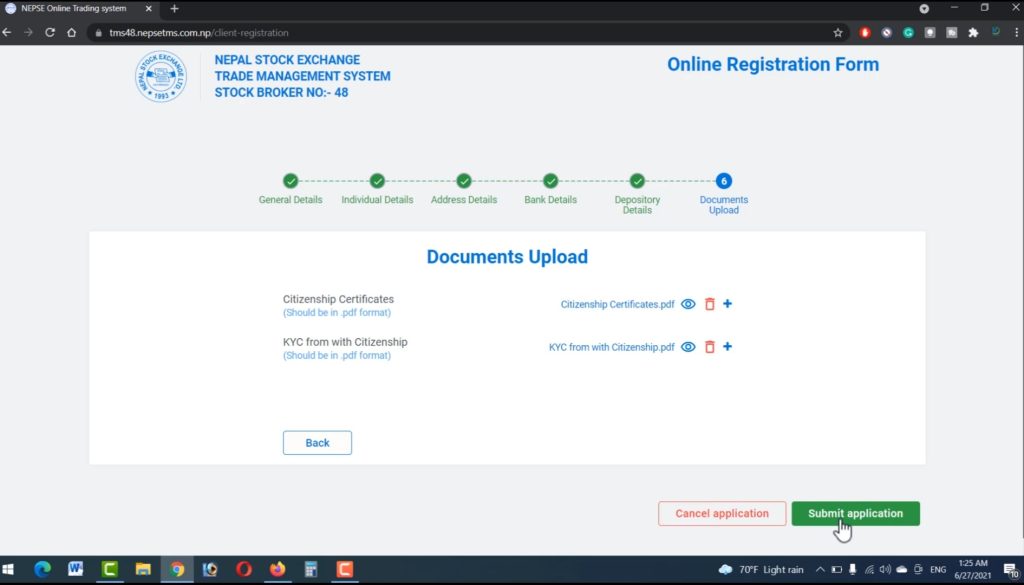Open the green Camtasia taskbar icon
Viewport: 1024px width, 585px height.
pos(110,569)
